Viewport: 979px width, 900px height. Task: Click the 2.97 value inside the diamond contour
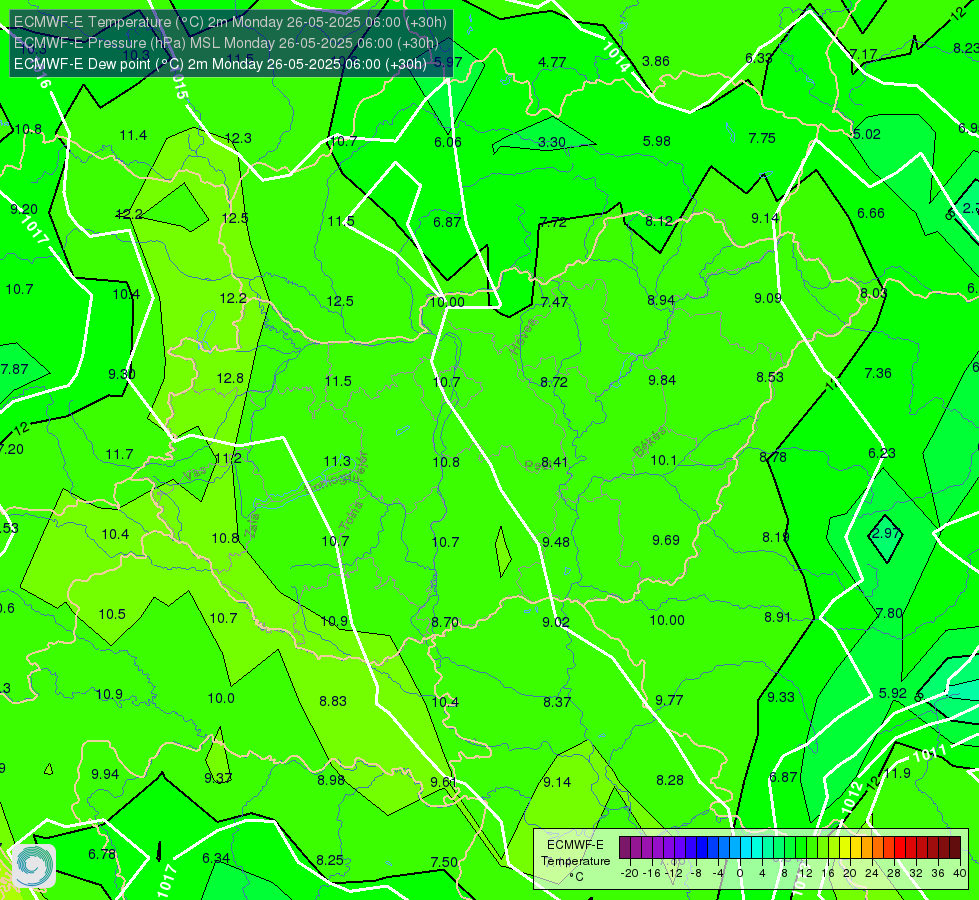coord(886,533)
